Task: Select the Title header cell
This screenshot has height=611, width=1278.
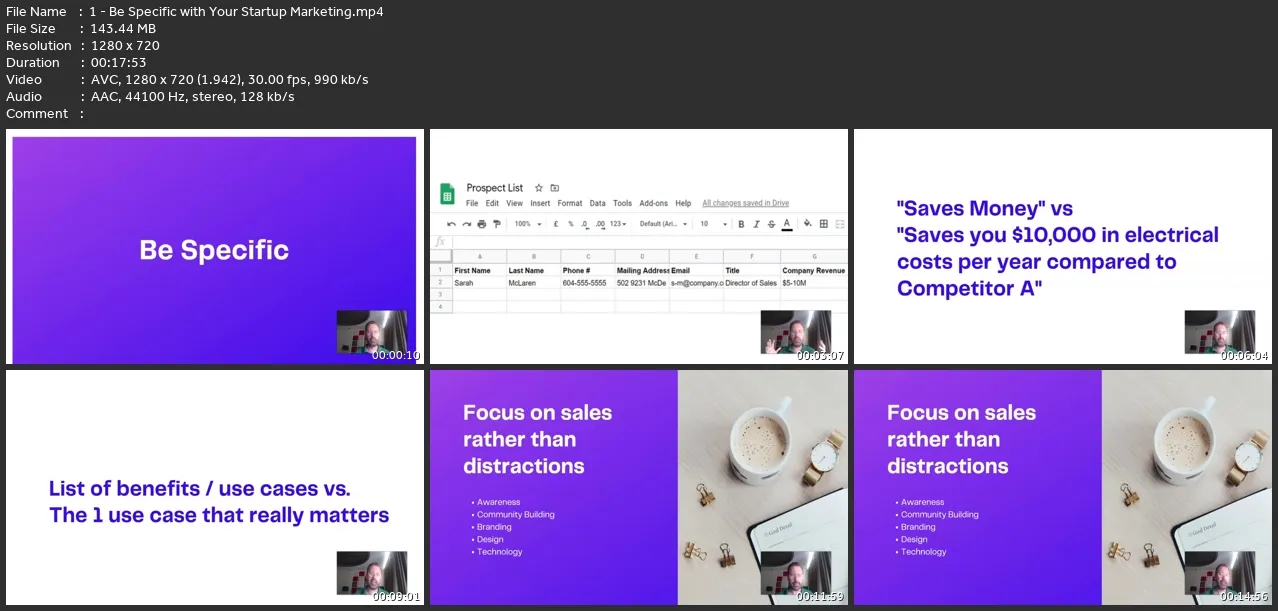Action: 751,270
